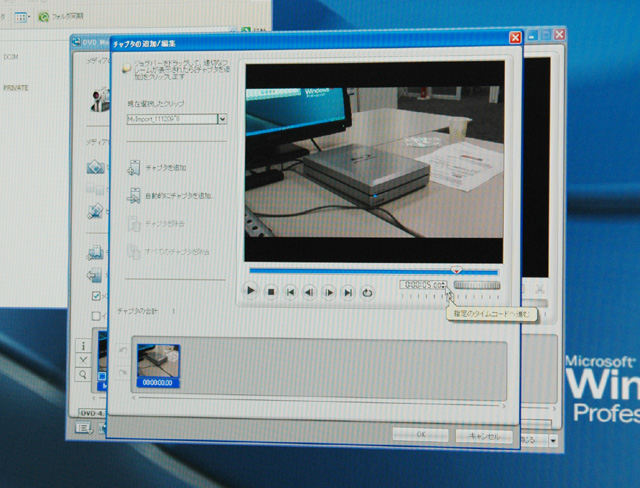
Task: Jump to the start of the clip
Action: (x=290, y=292)
